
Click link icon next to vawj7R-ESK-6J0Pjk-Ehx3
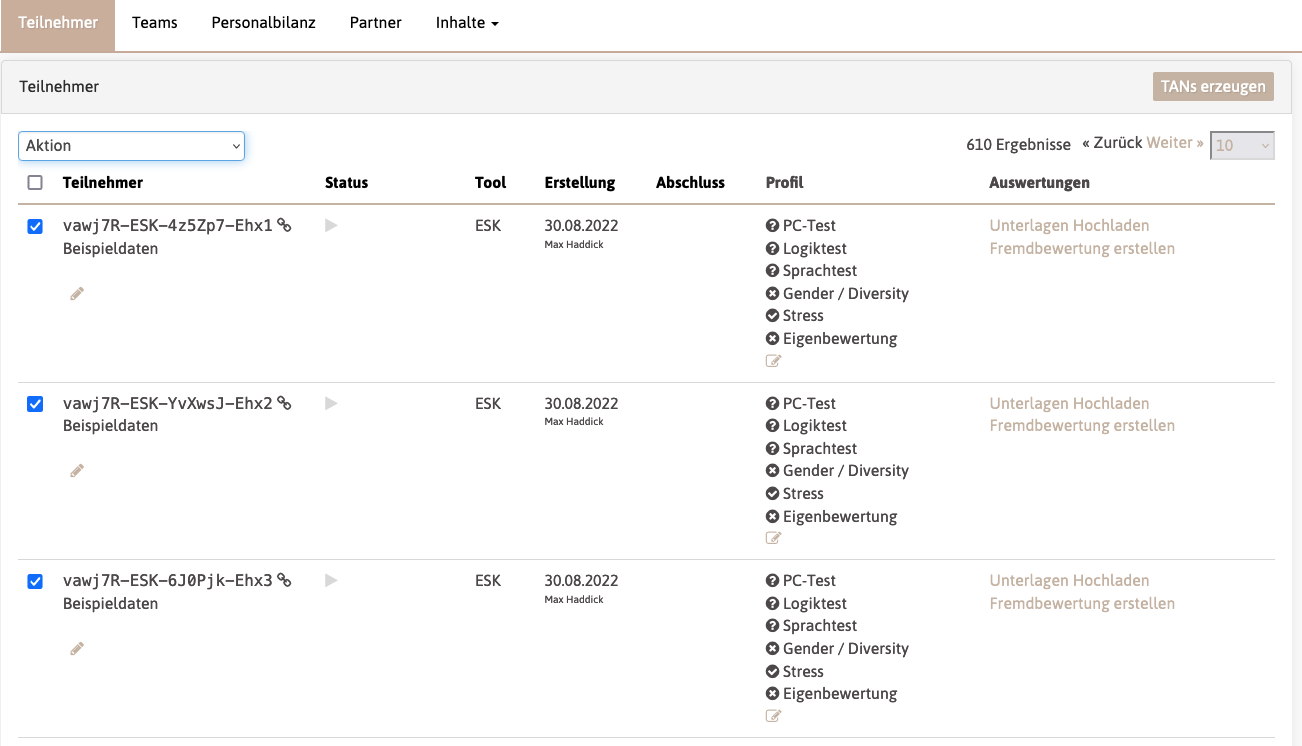tap(284, 580)
